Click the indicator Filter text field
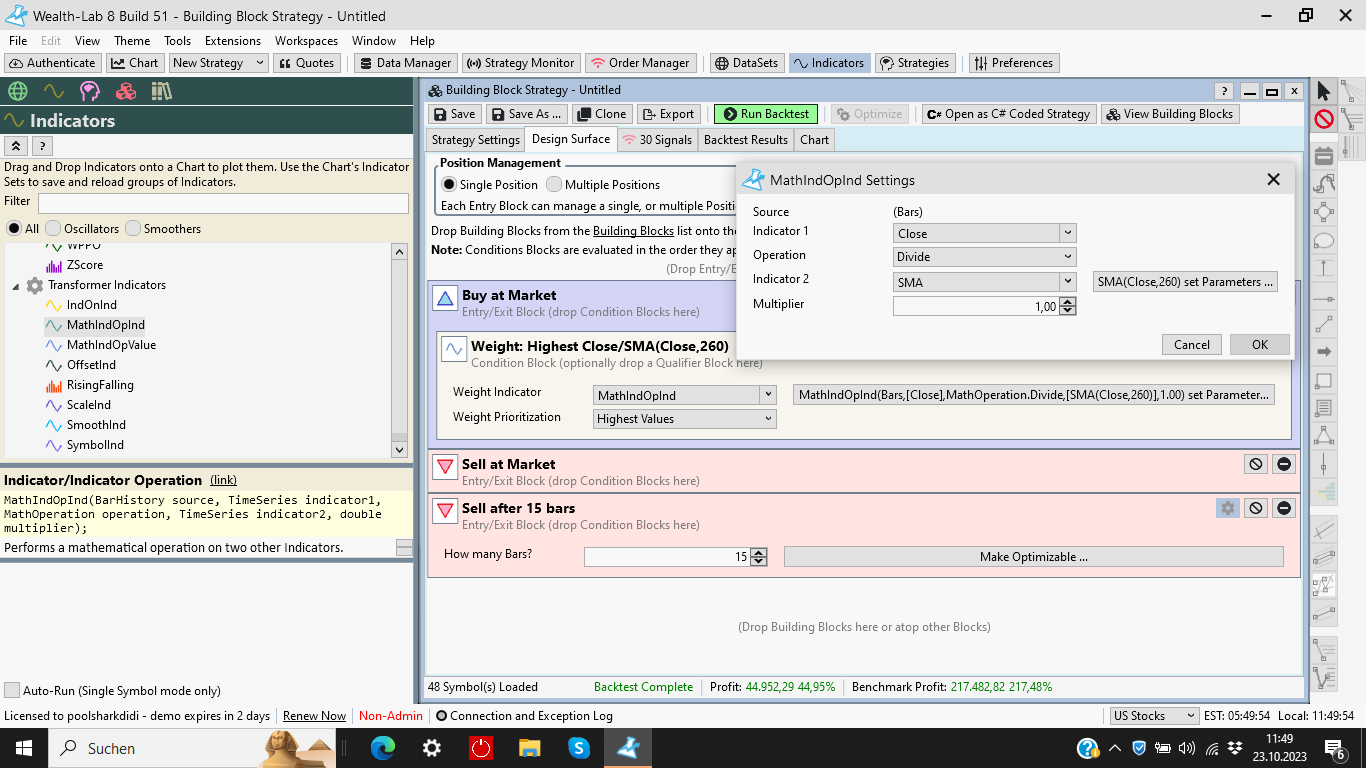The height and width of the screenshot is (768, 1366). [222, 203]
